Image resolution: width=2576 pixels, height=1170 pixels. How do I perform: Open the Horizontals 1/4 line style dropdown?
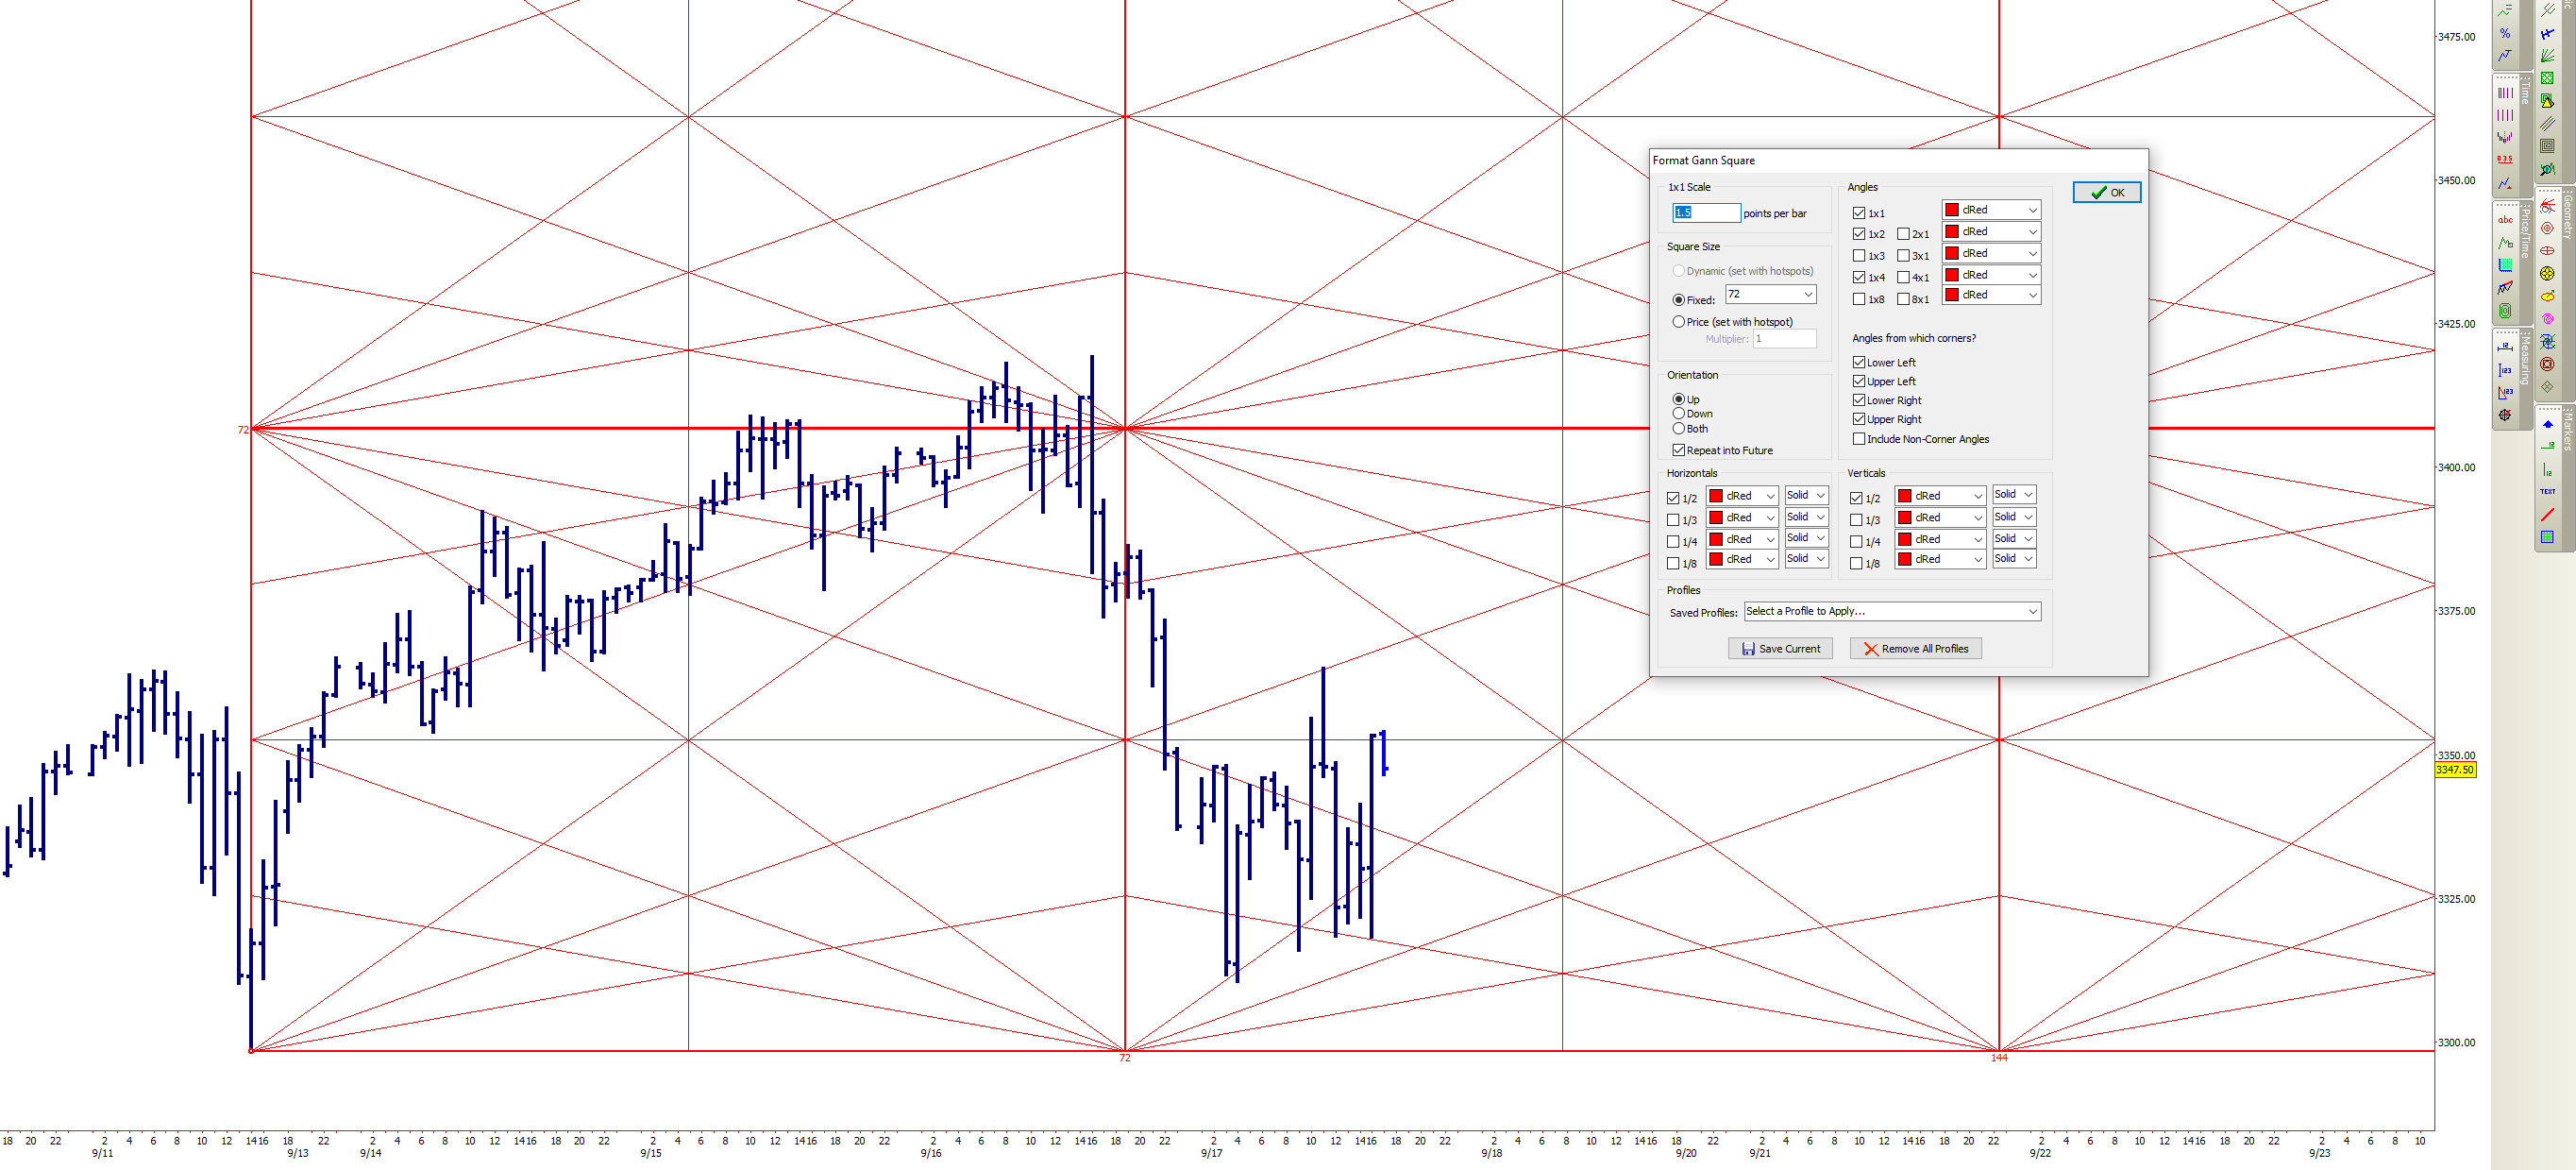tap(1807, 538)
